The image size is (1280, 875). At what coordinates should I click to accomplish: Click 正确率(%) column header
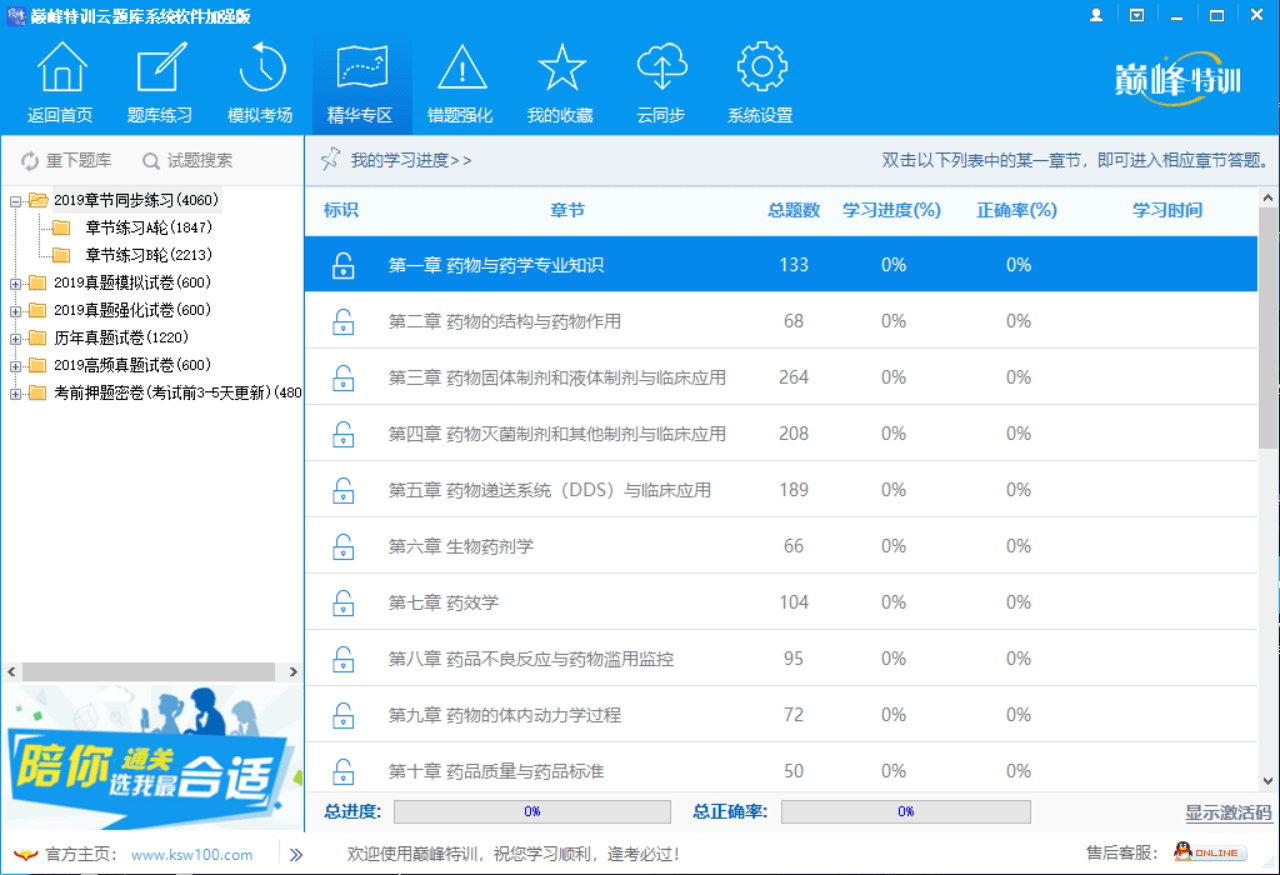tap(1017, 210)
